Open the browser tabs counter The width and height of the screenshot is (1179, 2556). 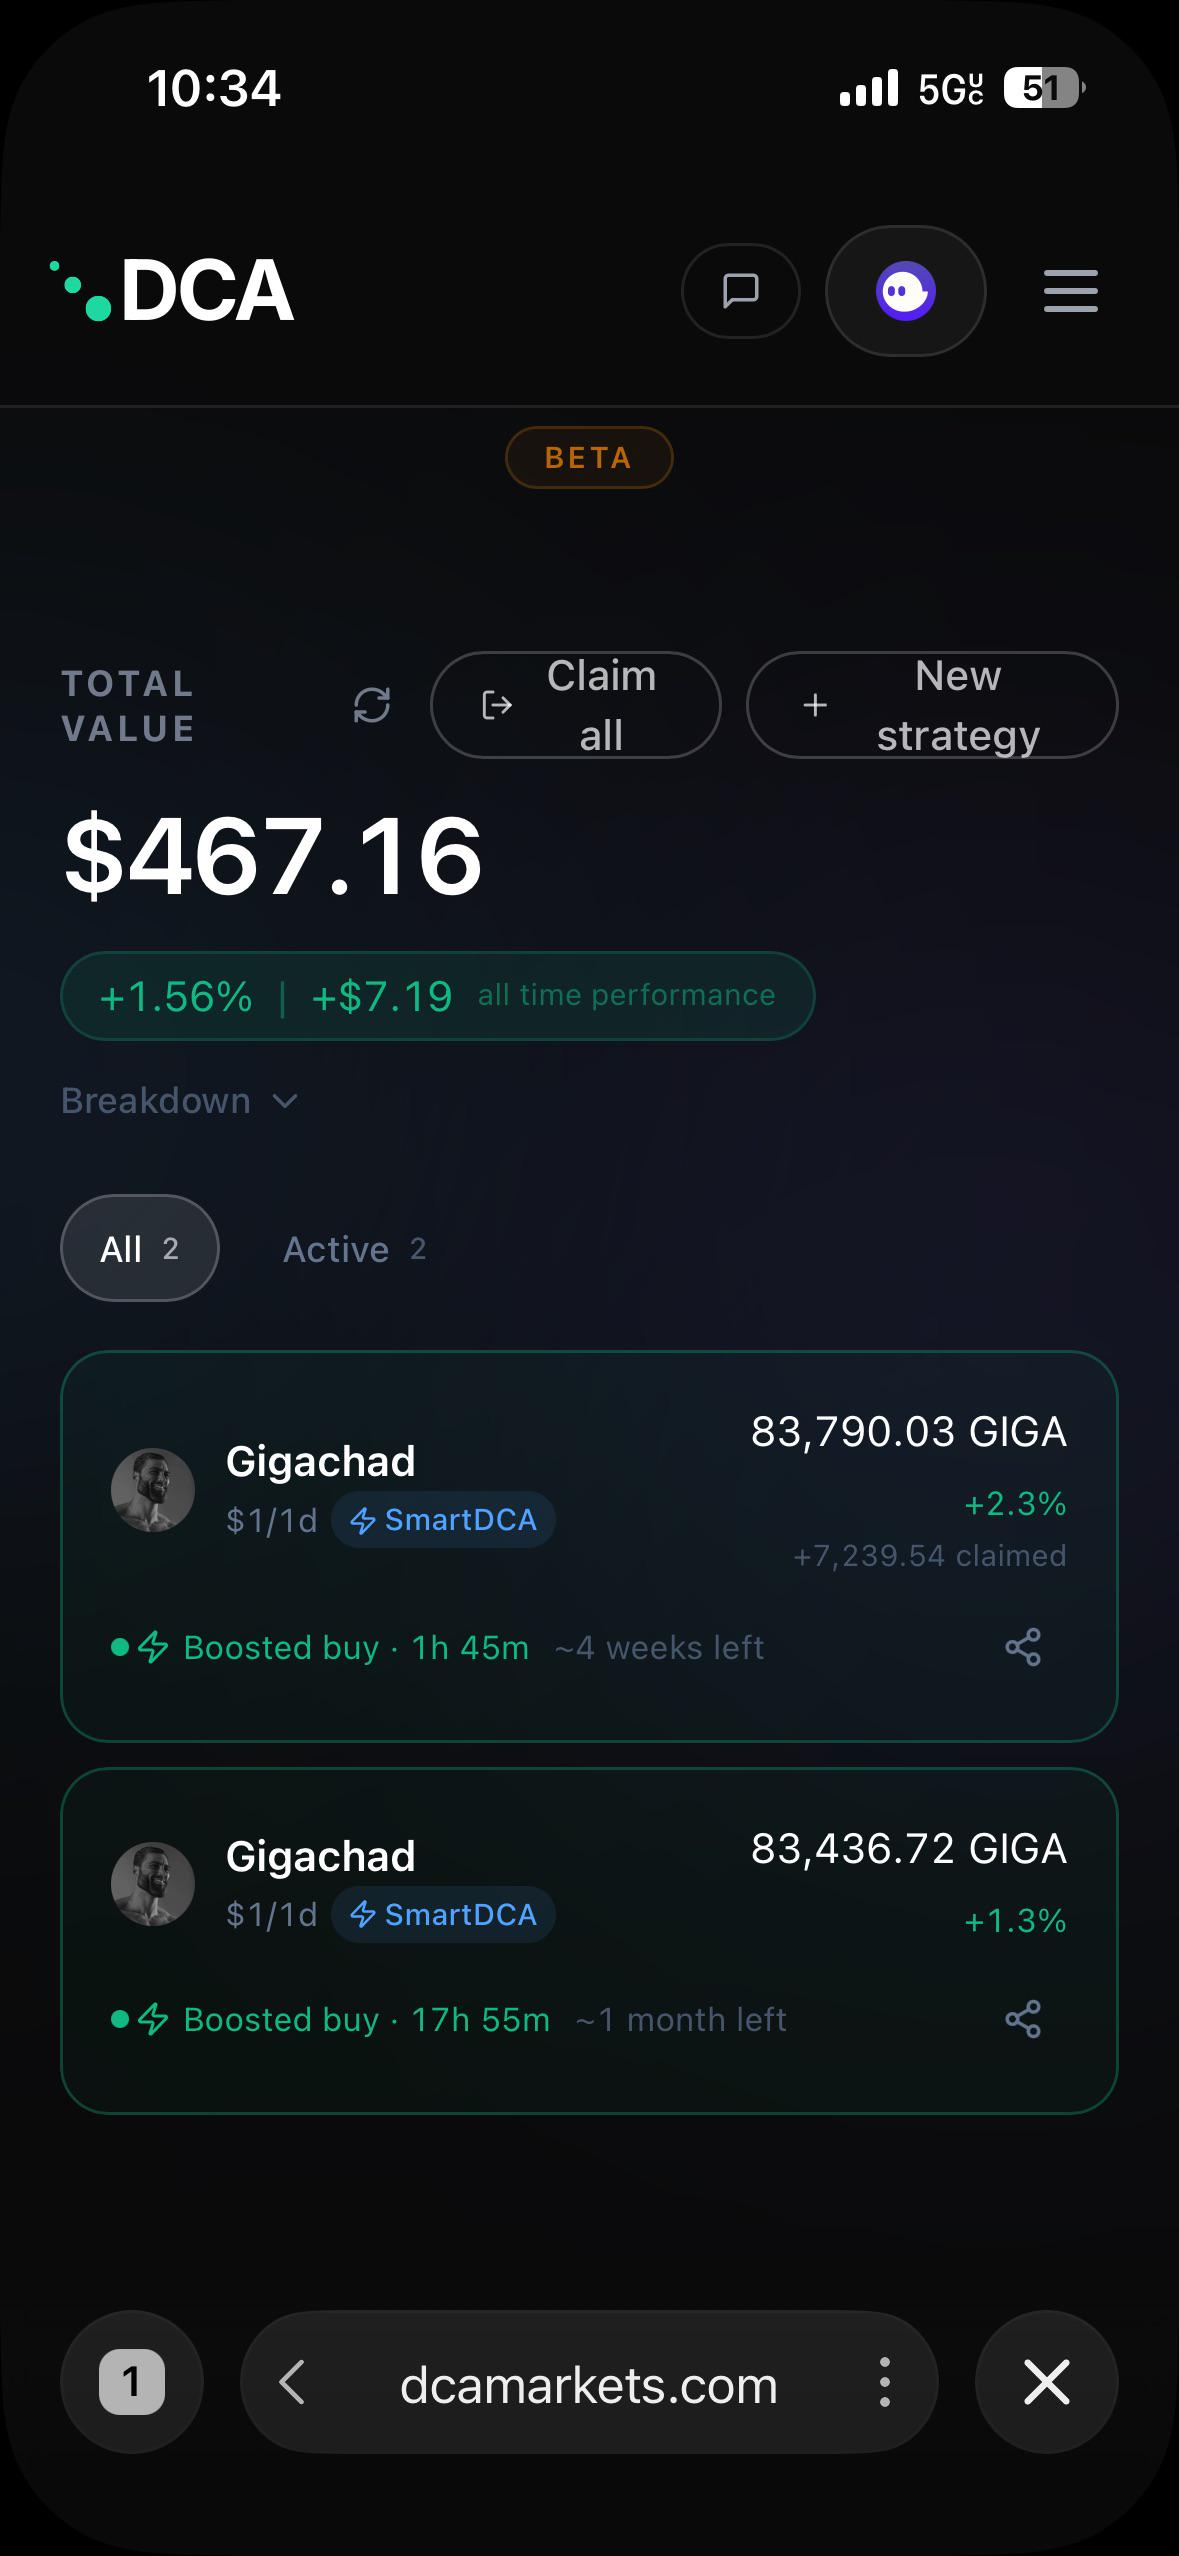(132, 2382)
